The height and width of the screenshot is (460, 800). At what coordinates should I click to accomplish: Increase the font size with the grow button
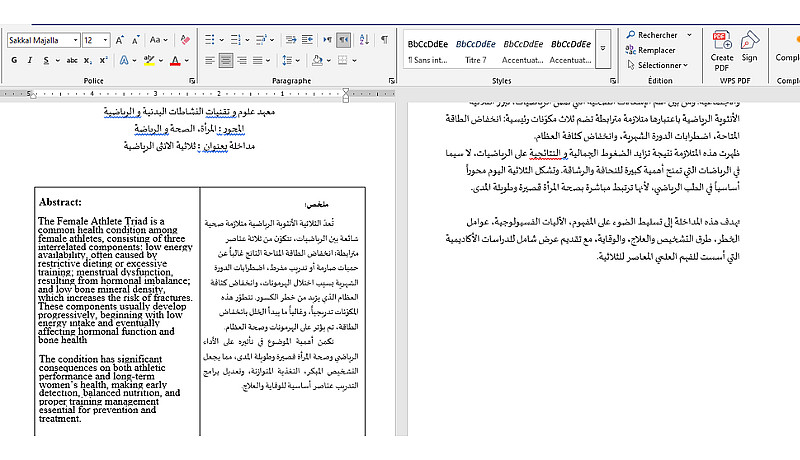(119, 40)
